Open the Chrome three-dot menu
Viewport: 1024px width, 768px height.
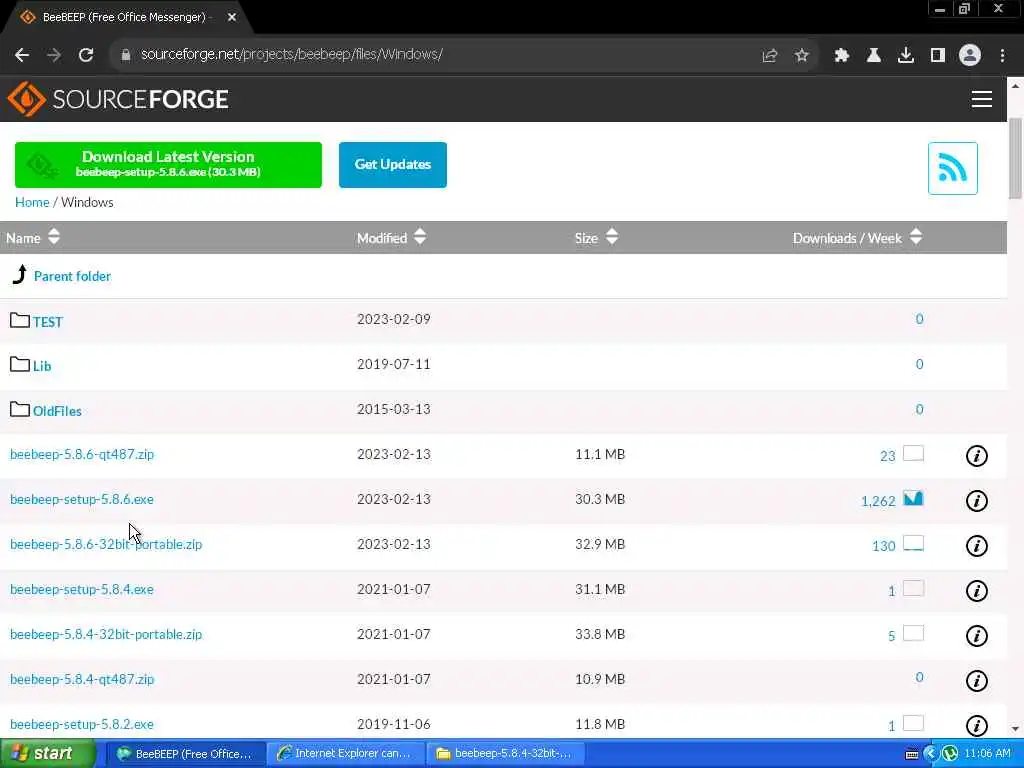click(1002, 56)
